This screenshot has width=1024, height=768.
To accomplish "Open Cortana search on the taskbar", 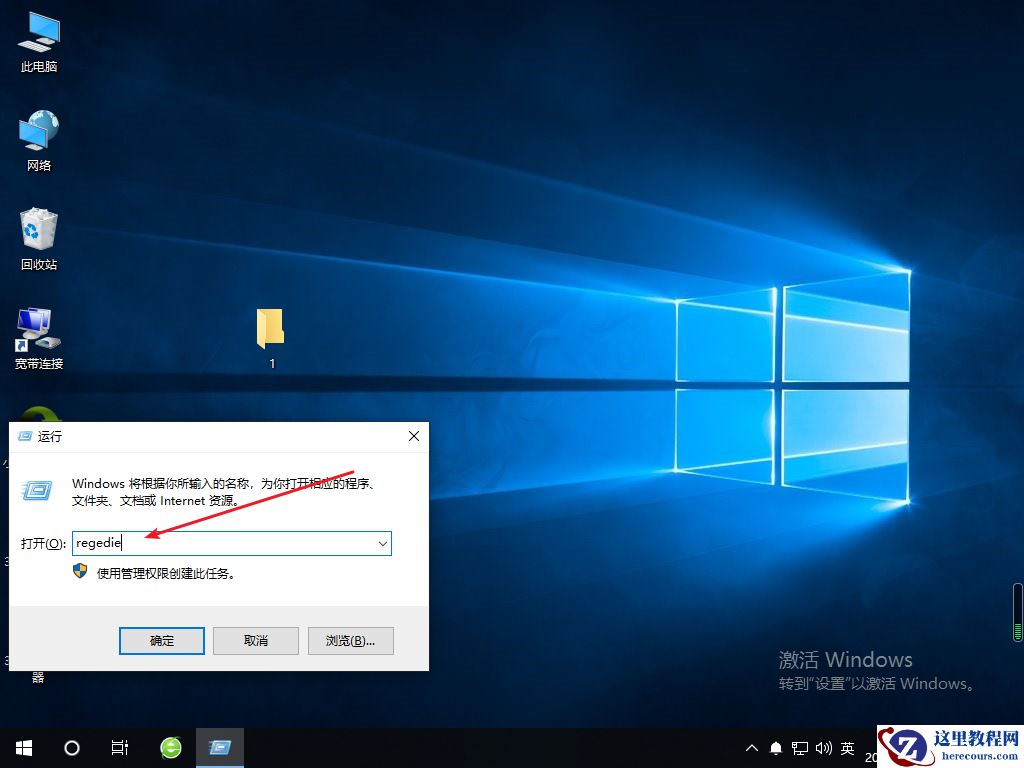I will [x=70, y=747].
